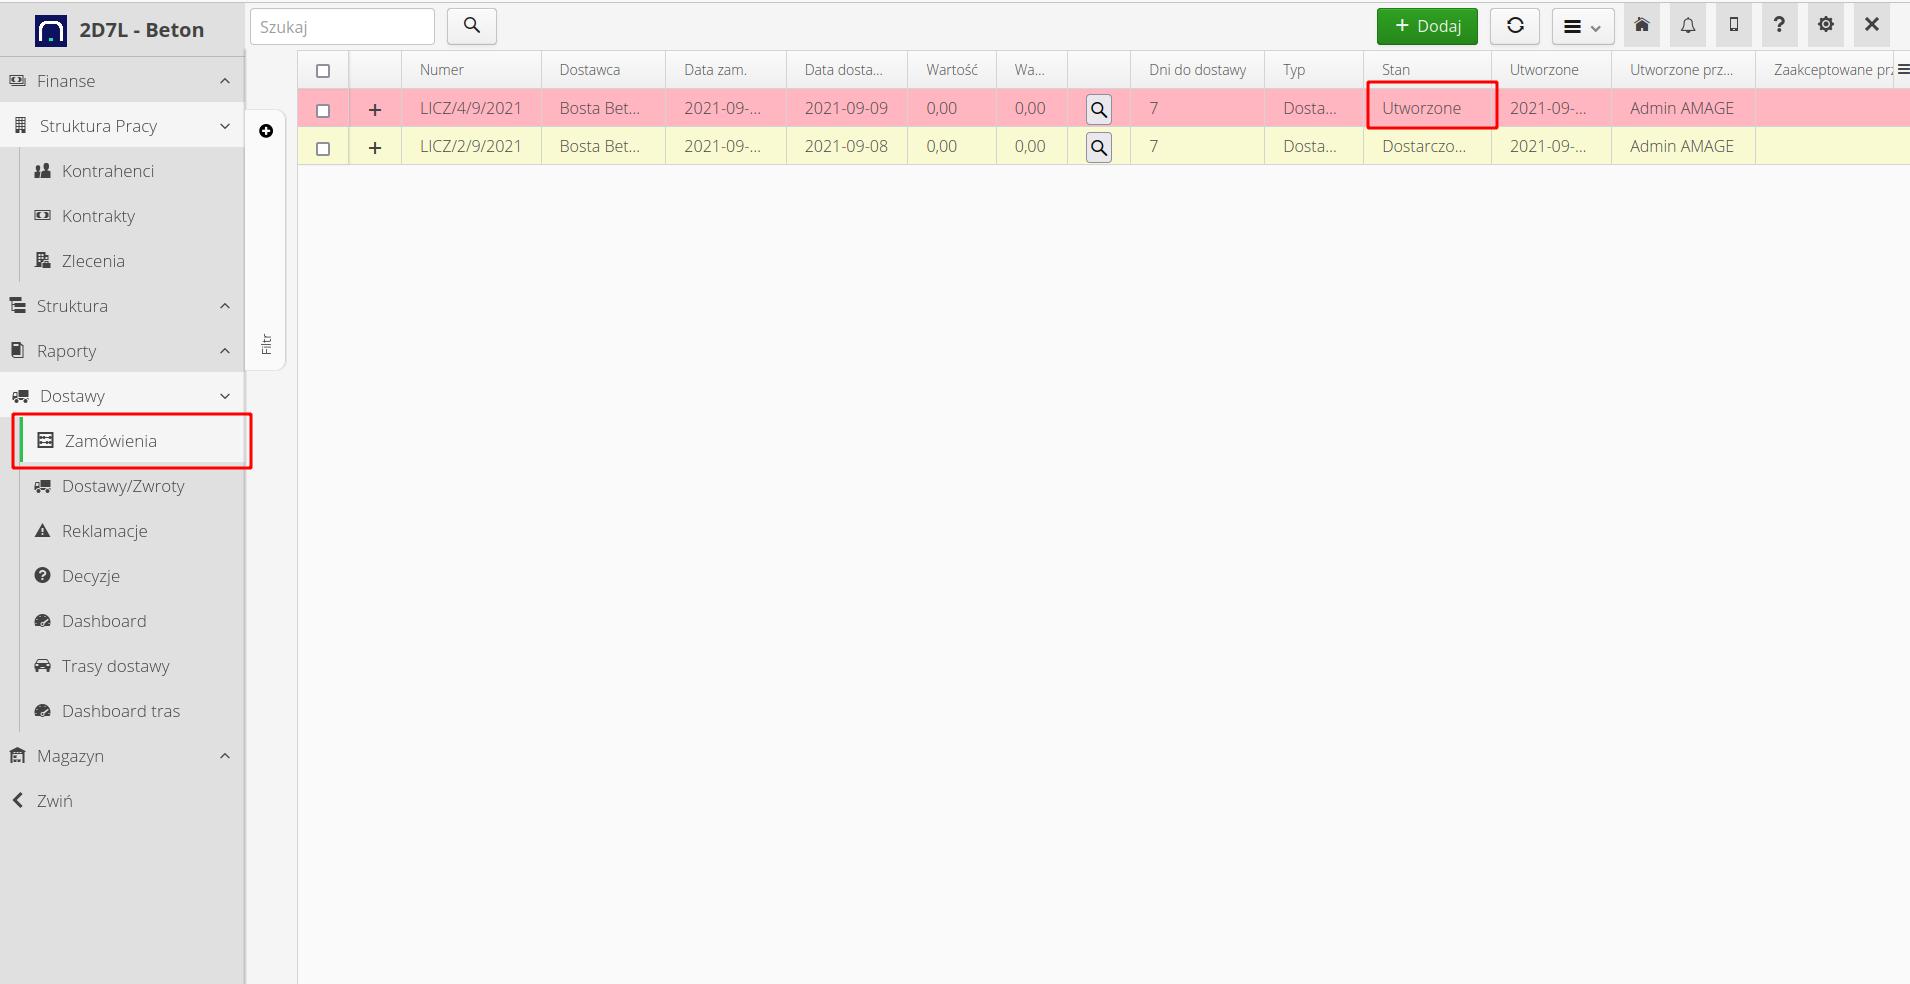Click the mobile device icon
Viewport: 1910px width, 984px height.
point(1733,26)
